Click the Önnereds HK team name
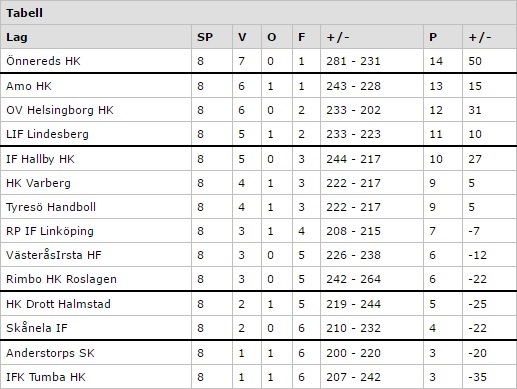Image resolution: width=517 pixels, height=389 pixels. (43, 61)
